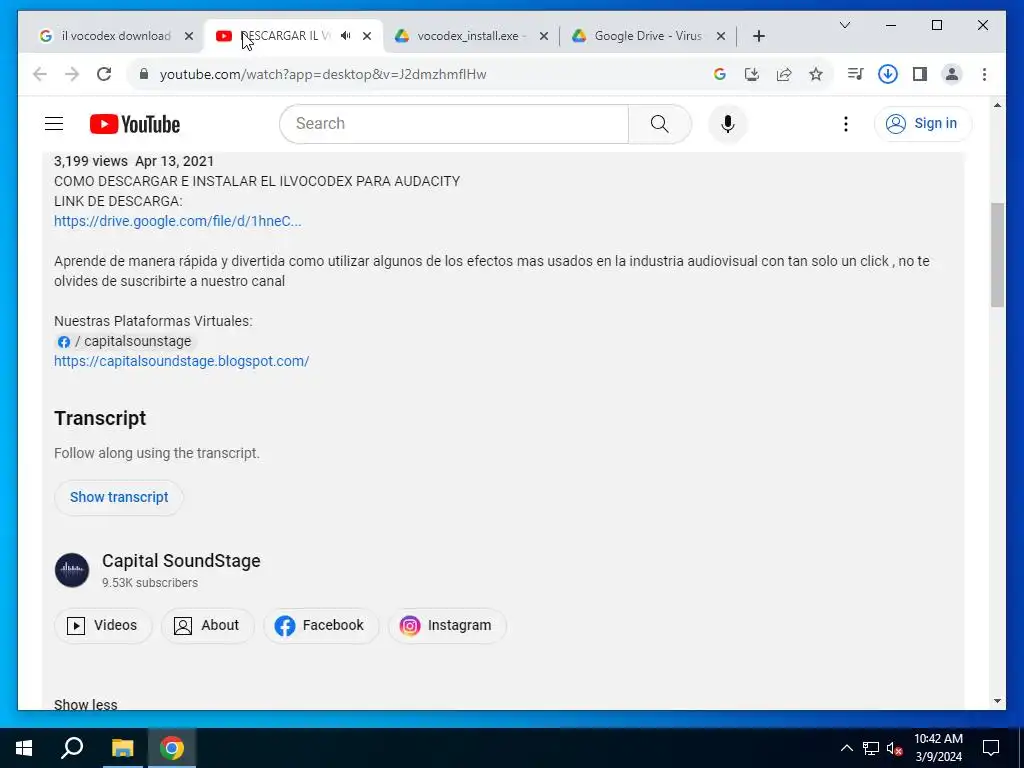
Task: Focus the YouTube Search field
Action: tap(454, 123)
